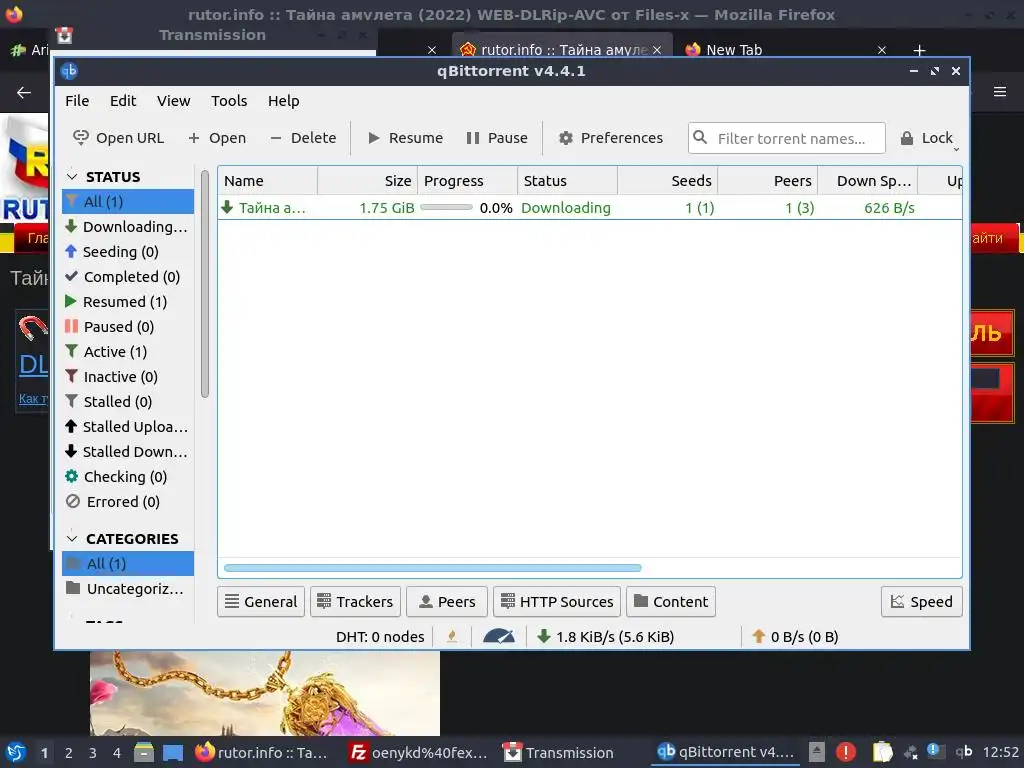Open the Tools menu
Viewport: 1024px width, 768px height.
click(229, 101)
